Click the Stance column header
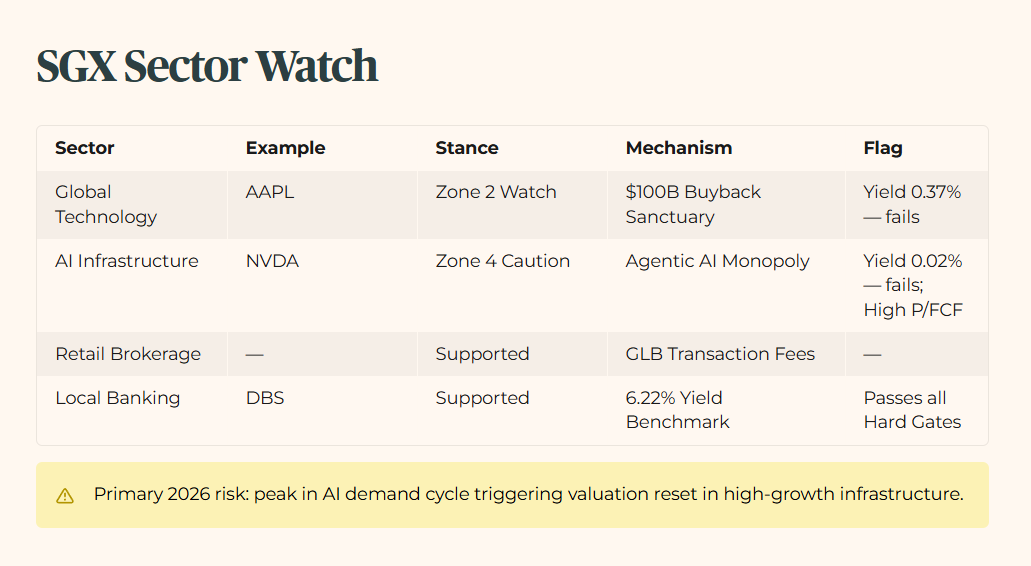Viewport: 1031px width, 566px height. pyautogui.click(x=467, y=148)
